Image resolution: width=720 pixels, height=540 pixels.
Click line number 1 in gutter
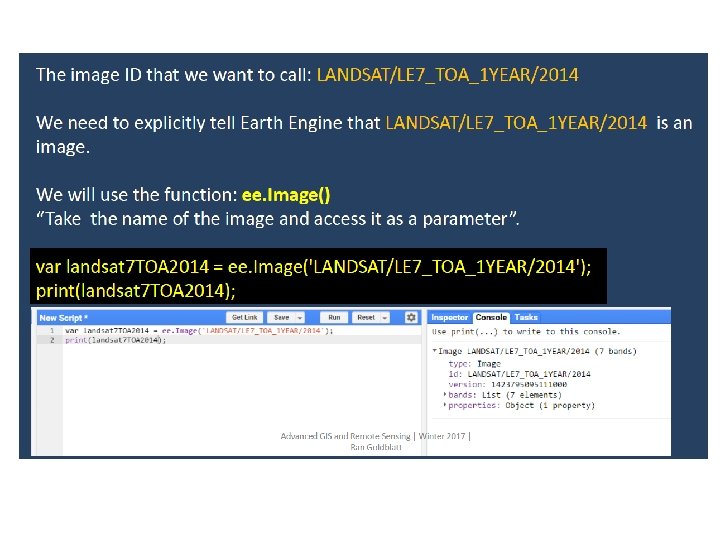coord(52,330)
